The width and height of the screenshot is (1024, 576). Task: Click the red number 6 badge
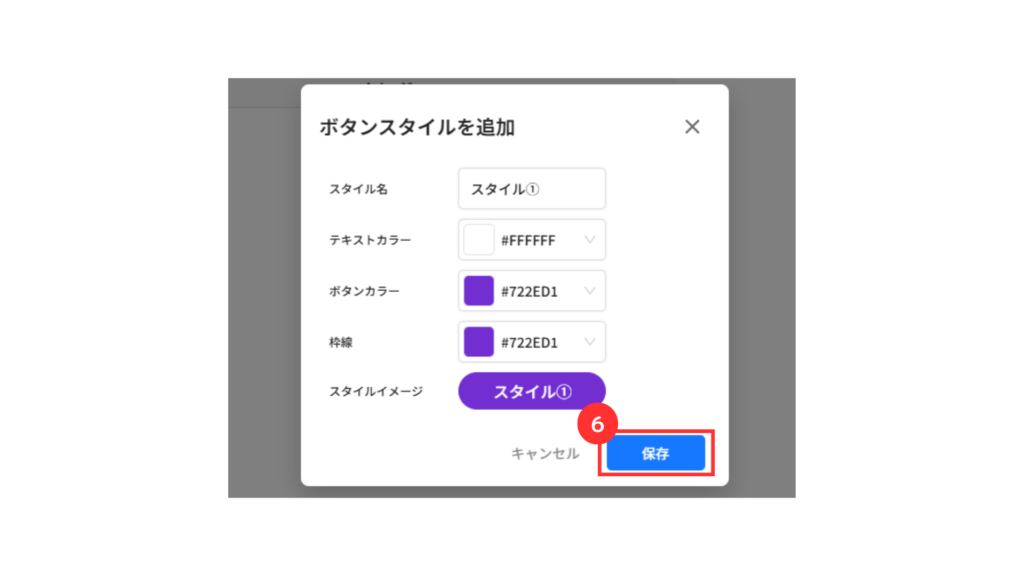click(597, 424)
